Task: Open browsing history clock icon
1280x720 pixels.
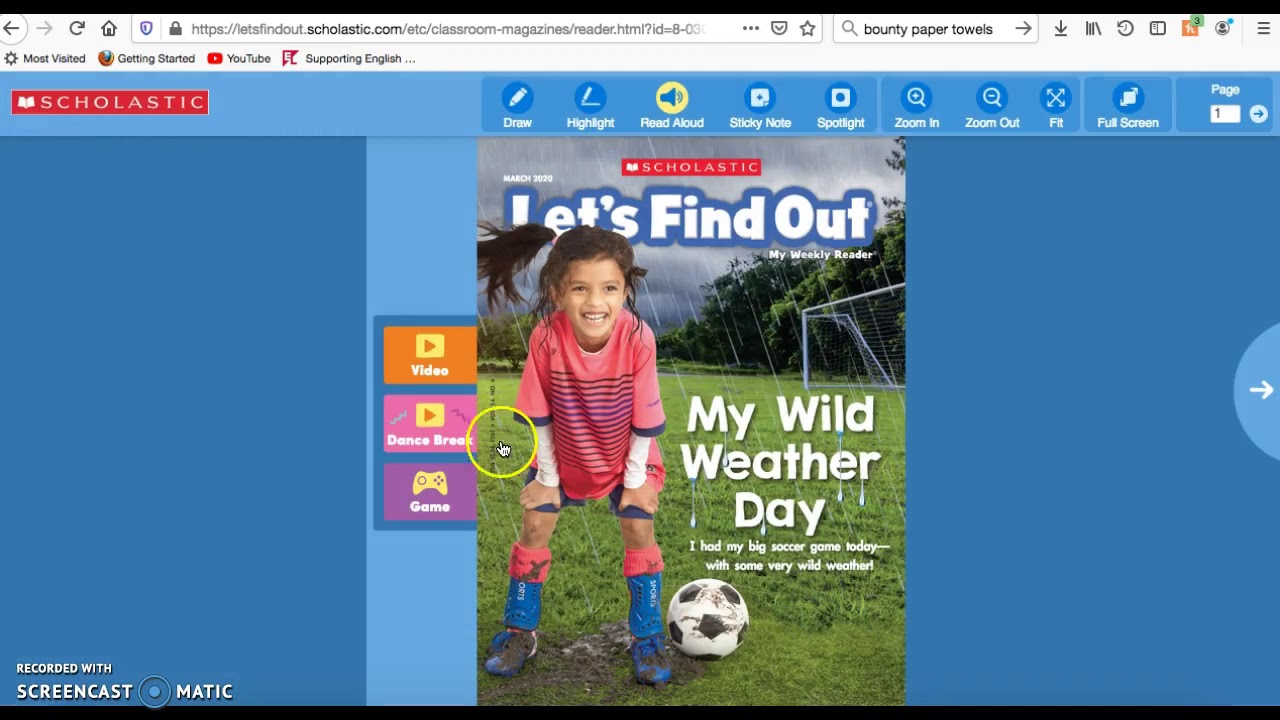Action: 1125,29
